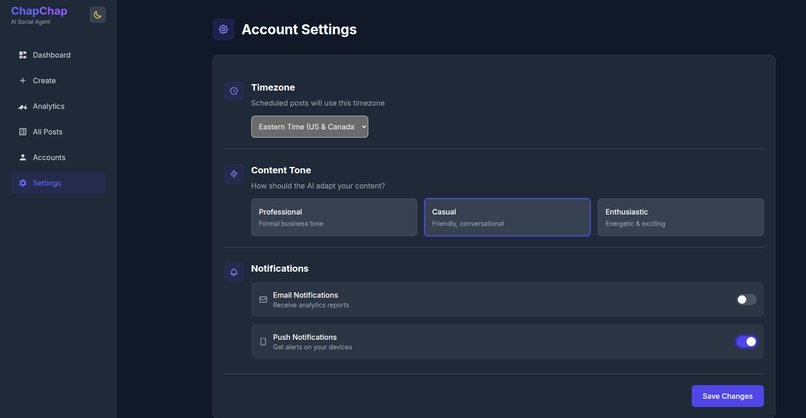This screenshot has width=806, height=418.
Task: Open the Settings menu item
Action: 59,183
